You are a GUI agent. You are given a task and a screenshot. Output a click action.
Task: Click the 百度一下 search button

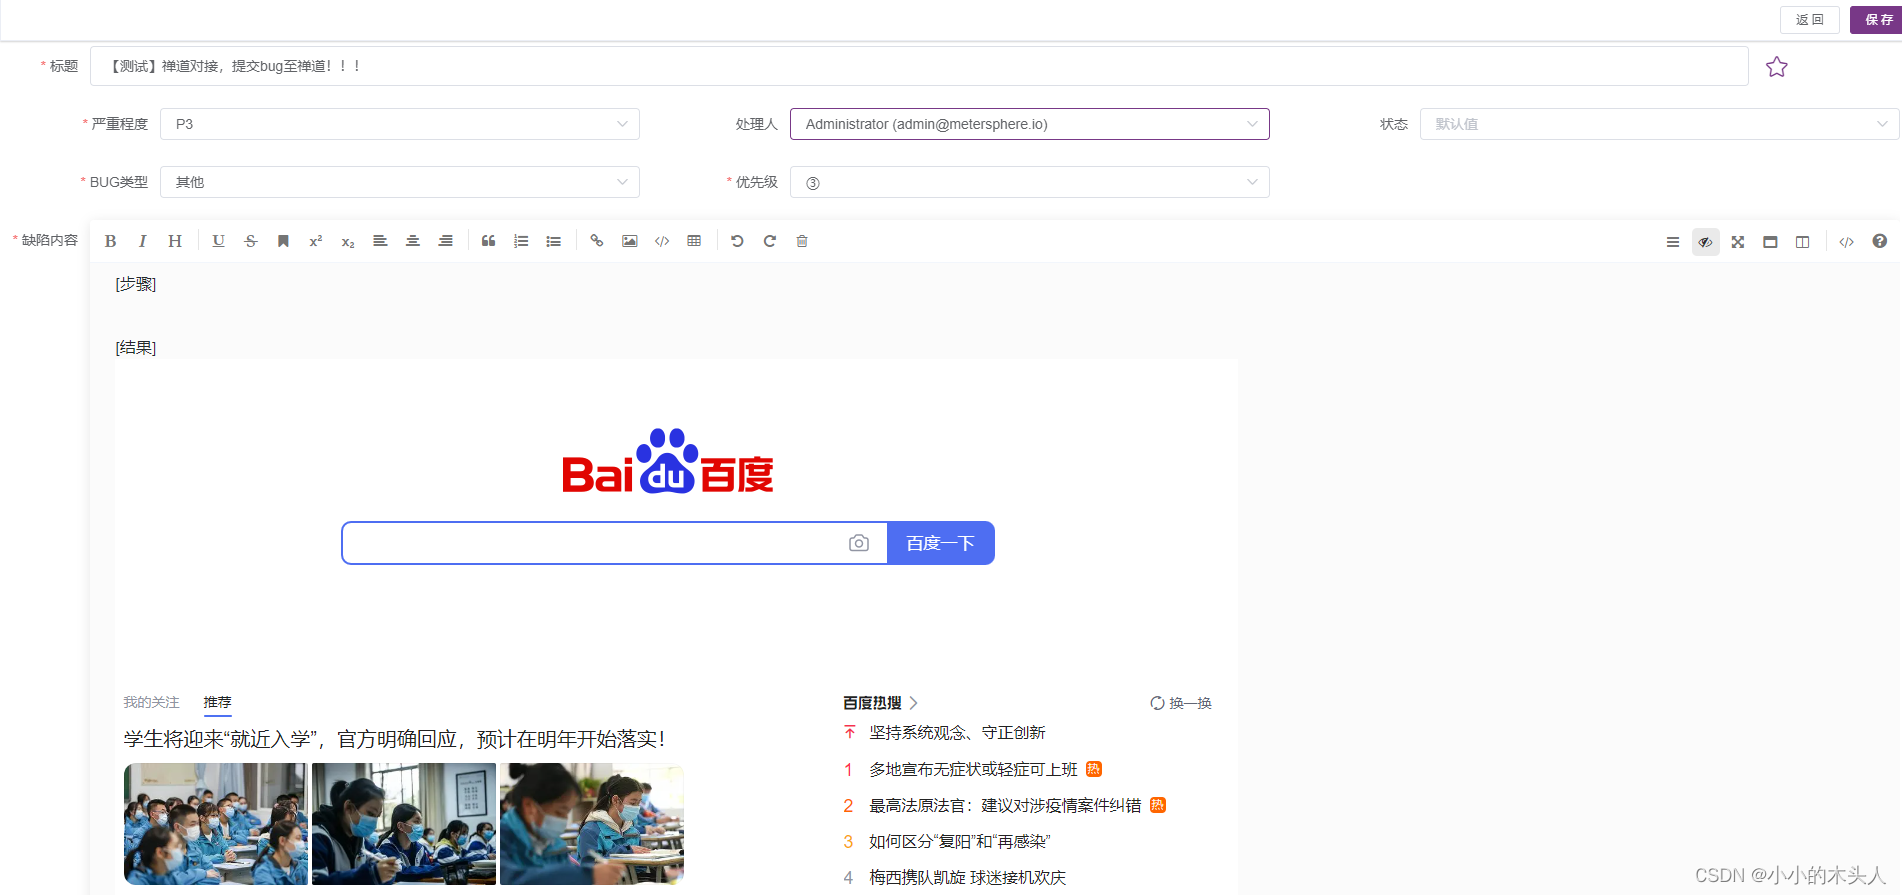coord(941,543)
